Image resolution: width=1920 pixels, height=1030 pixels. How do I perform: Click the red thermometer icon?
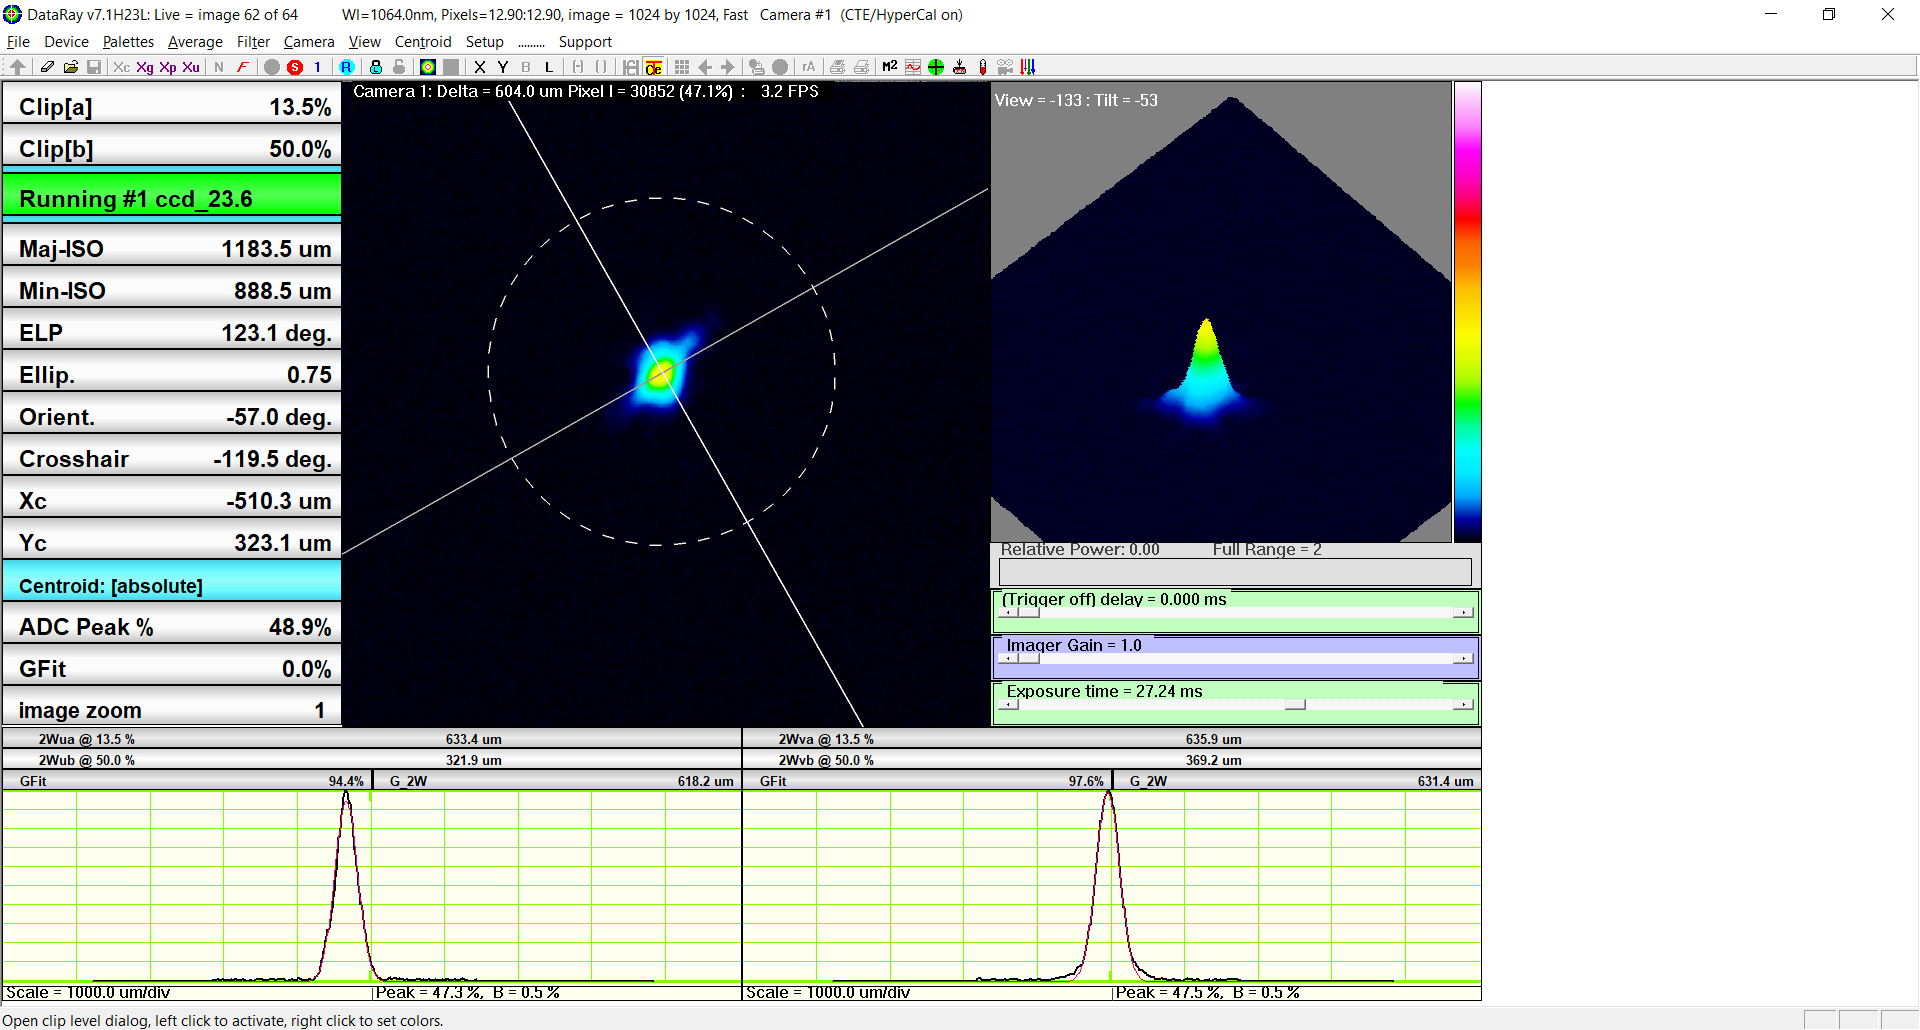(x=983, y=67)
